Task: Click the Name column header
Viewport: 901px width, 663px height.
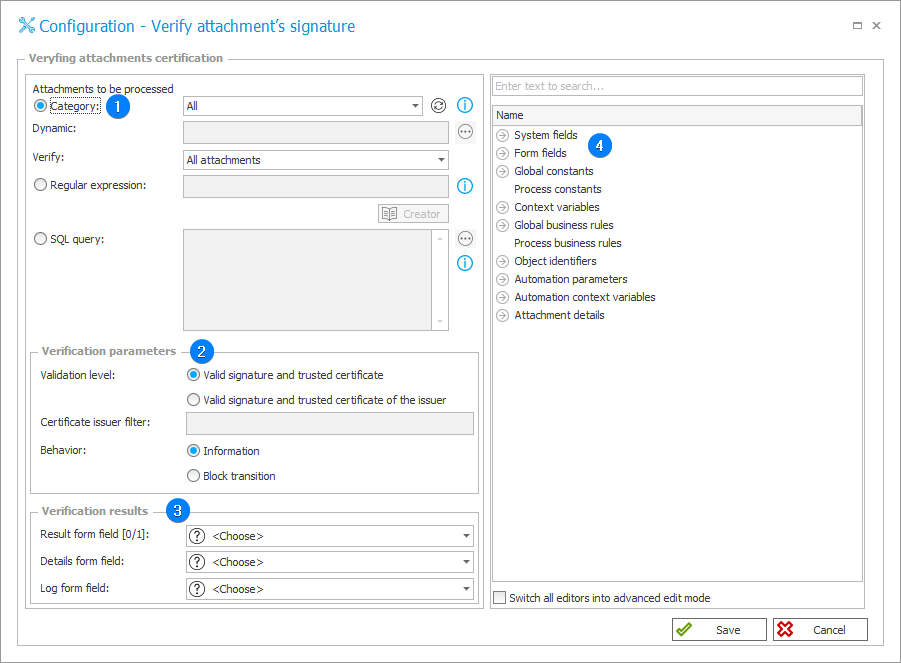Action: tap(677, 115)
